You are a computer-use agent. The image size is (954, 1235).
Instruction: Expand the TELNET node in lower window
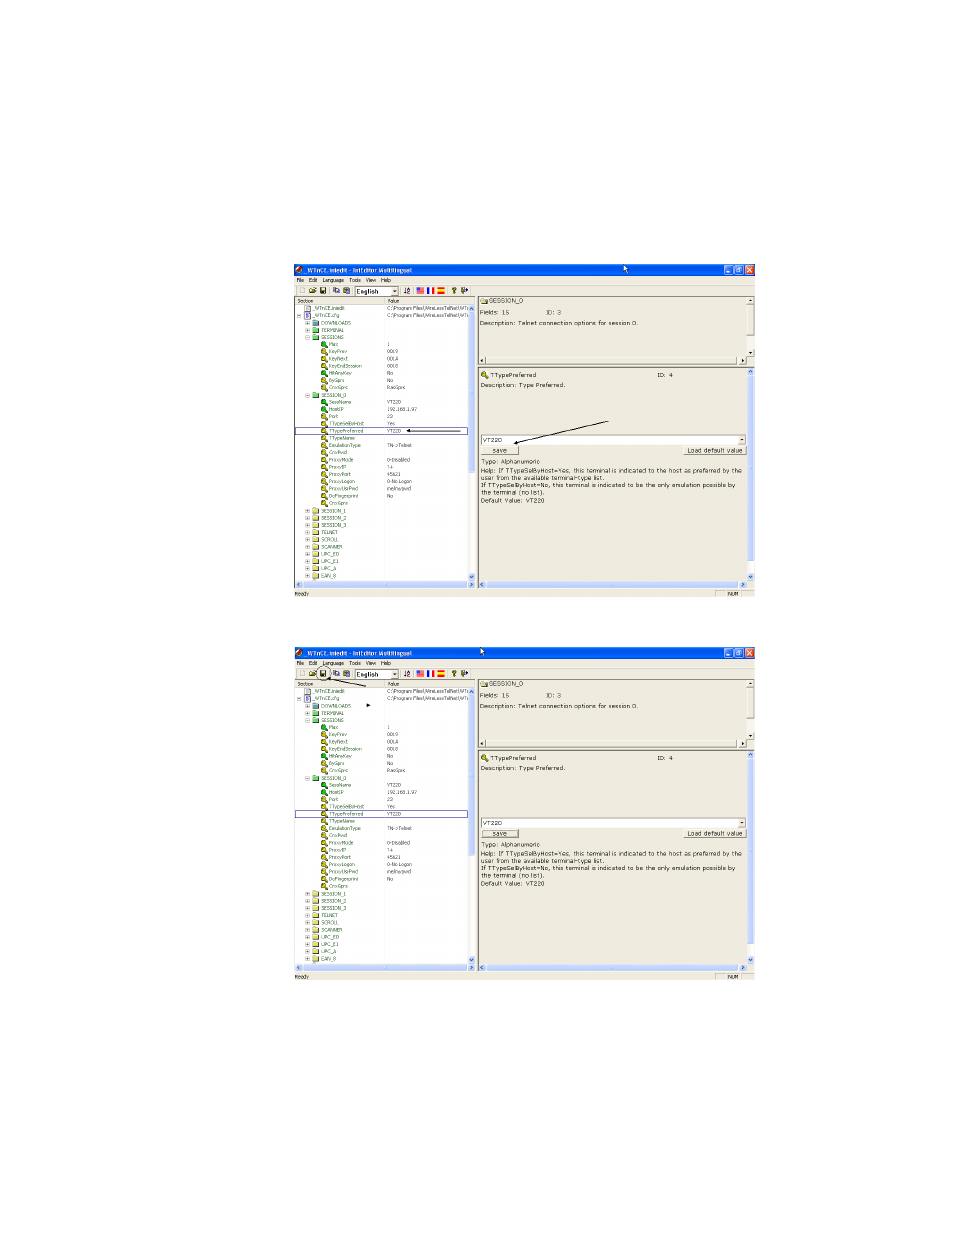point(307,915)
